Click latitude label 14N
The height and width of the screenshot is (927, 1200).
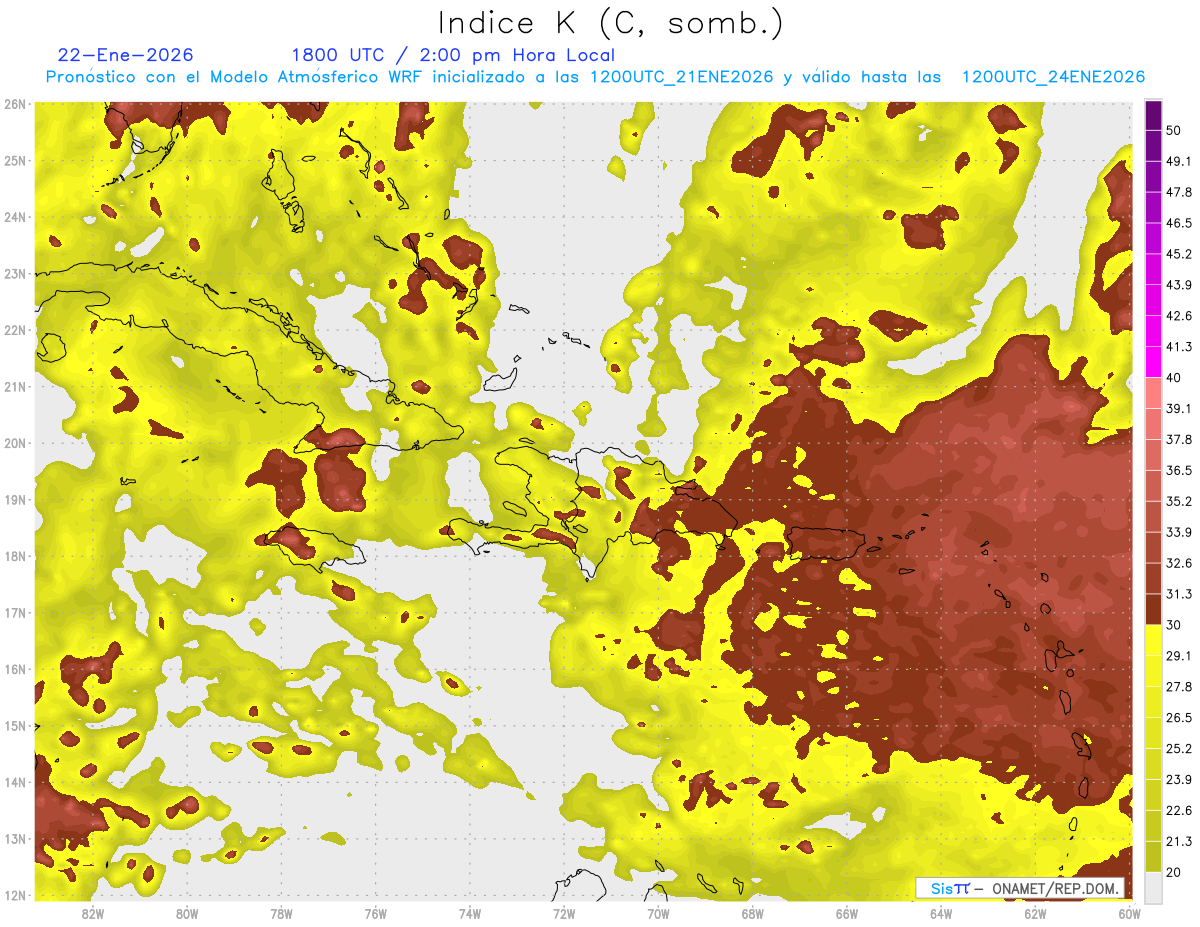pyautogui.click(x=15, y=782)
